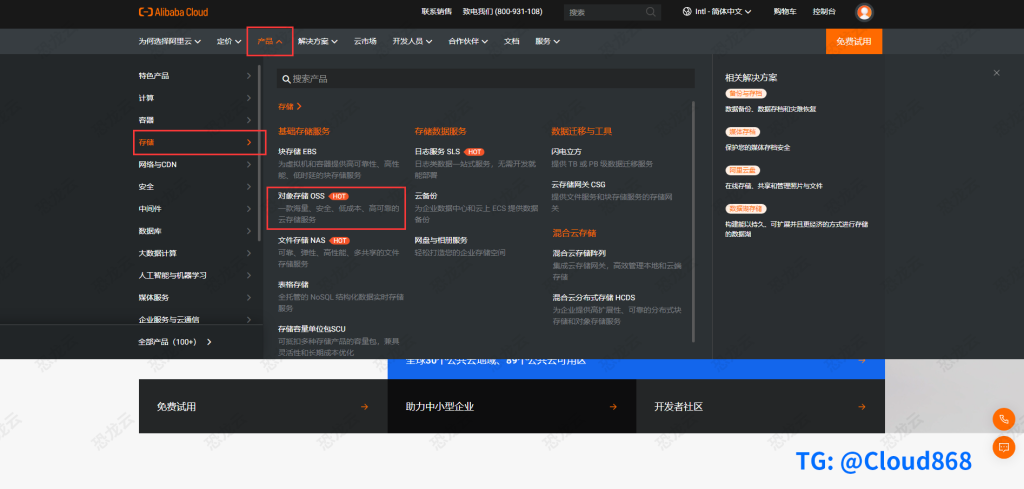Screen dimensions: 1024x489
Task: Collapse the 产品 menu
Action: coord(270,41)
